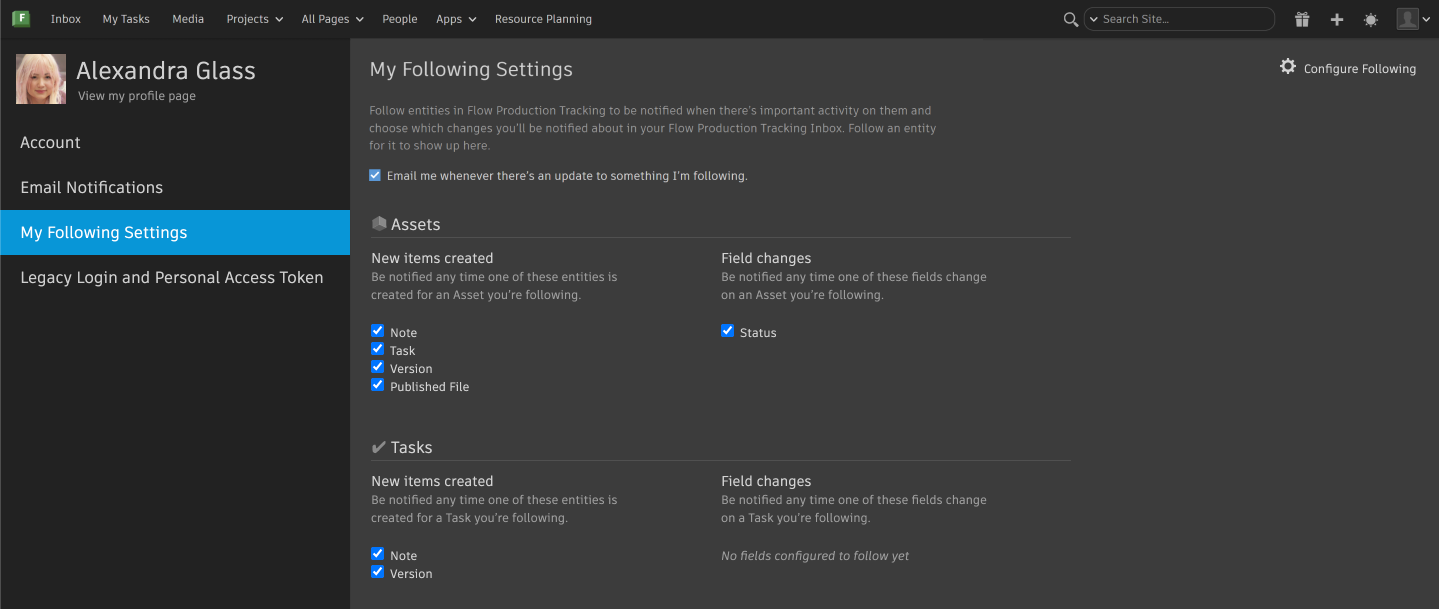Expand the All Pages dropdown menu
The height and width of the screenshot is (609, 1439).
[x=332, y=19]
